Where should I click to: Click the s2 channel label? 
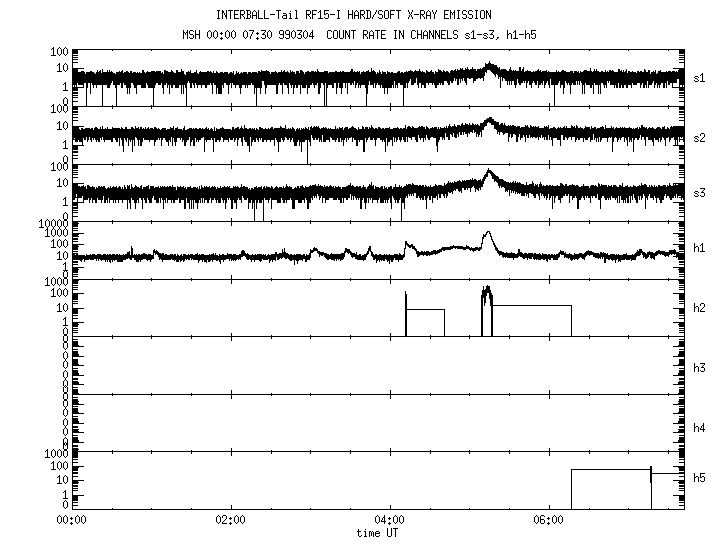click(x=698, y=137)
